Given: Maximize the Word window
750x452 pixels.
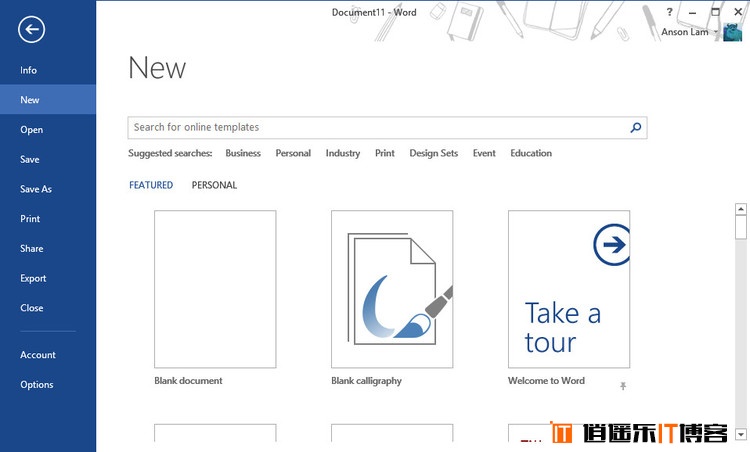Looking at the screenshot, I should (715, 12).
